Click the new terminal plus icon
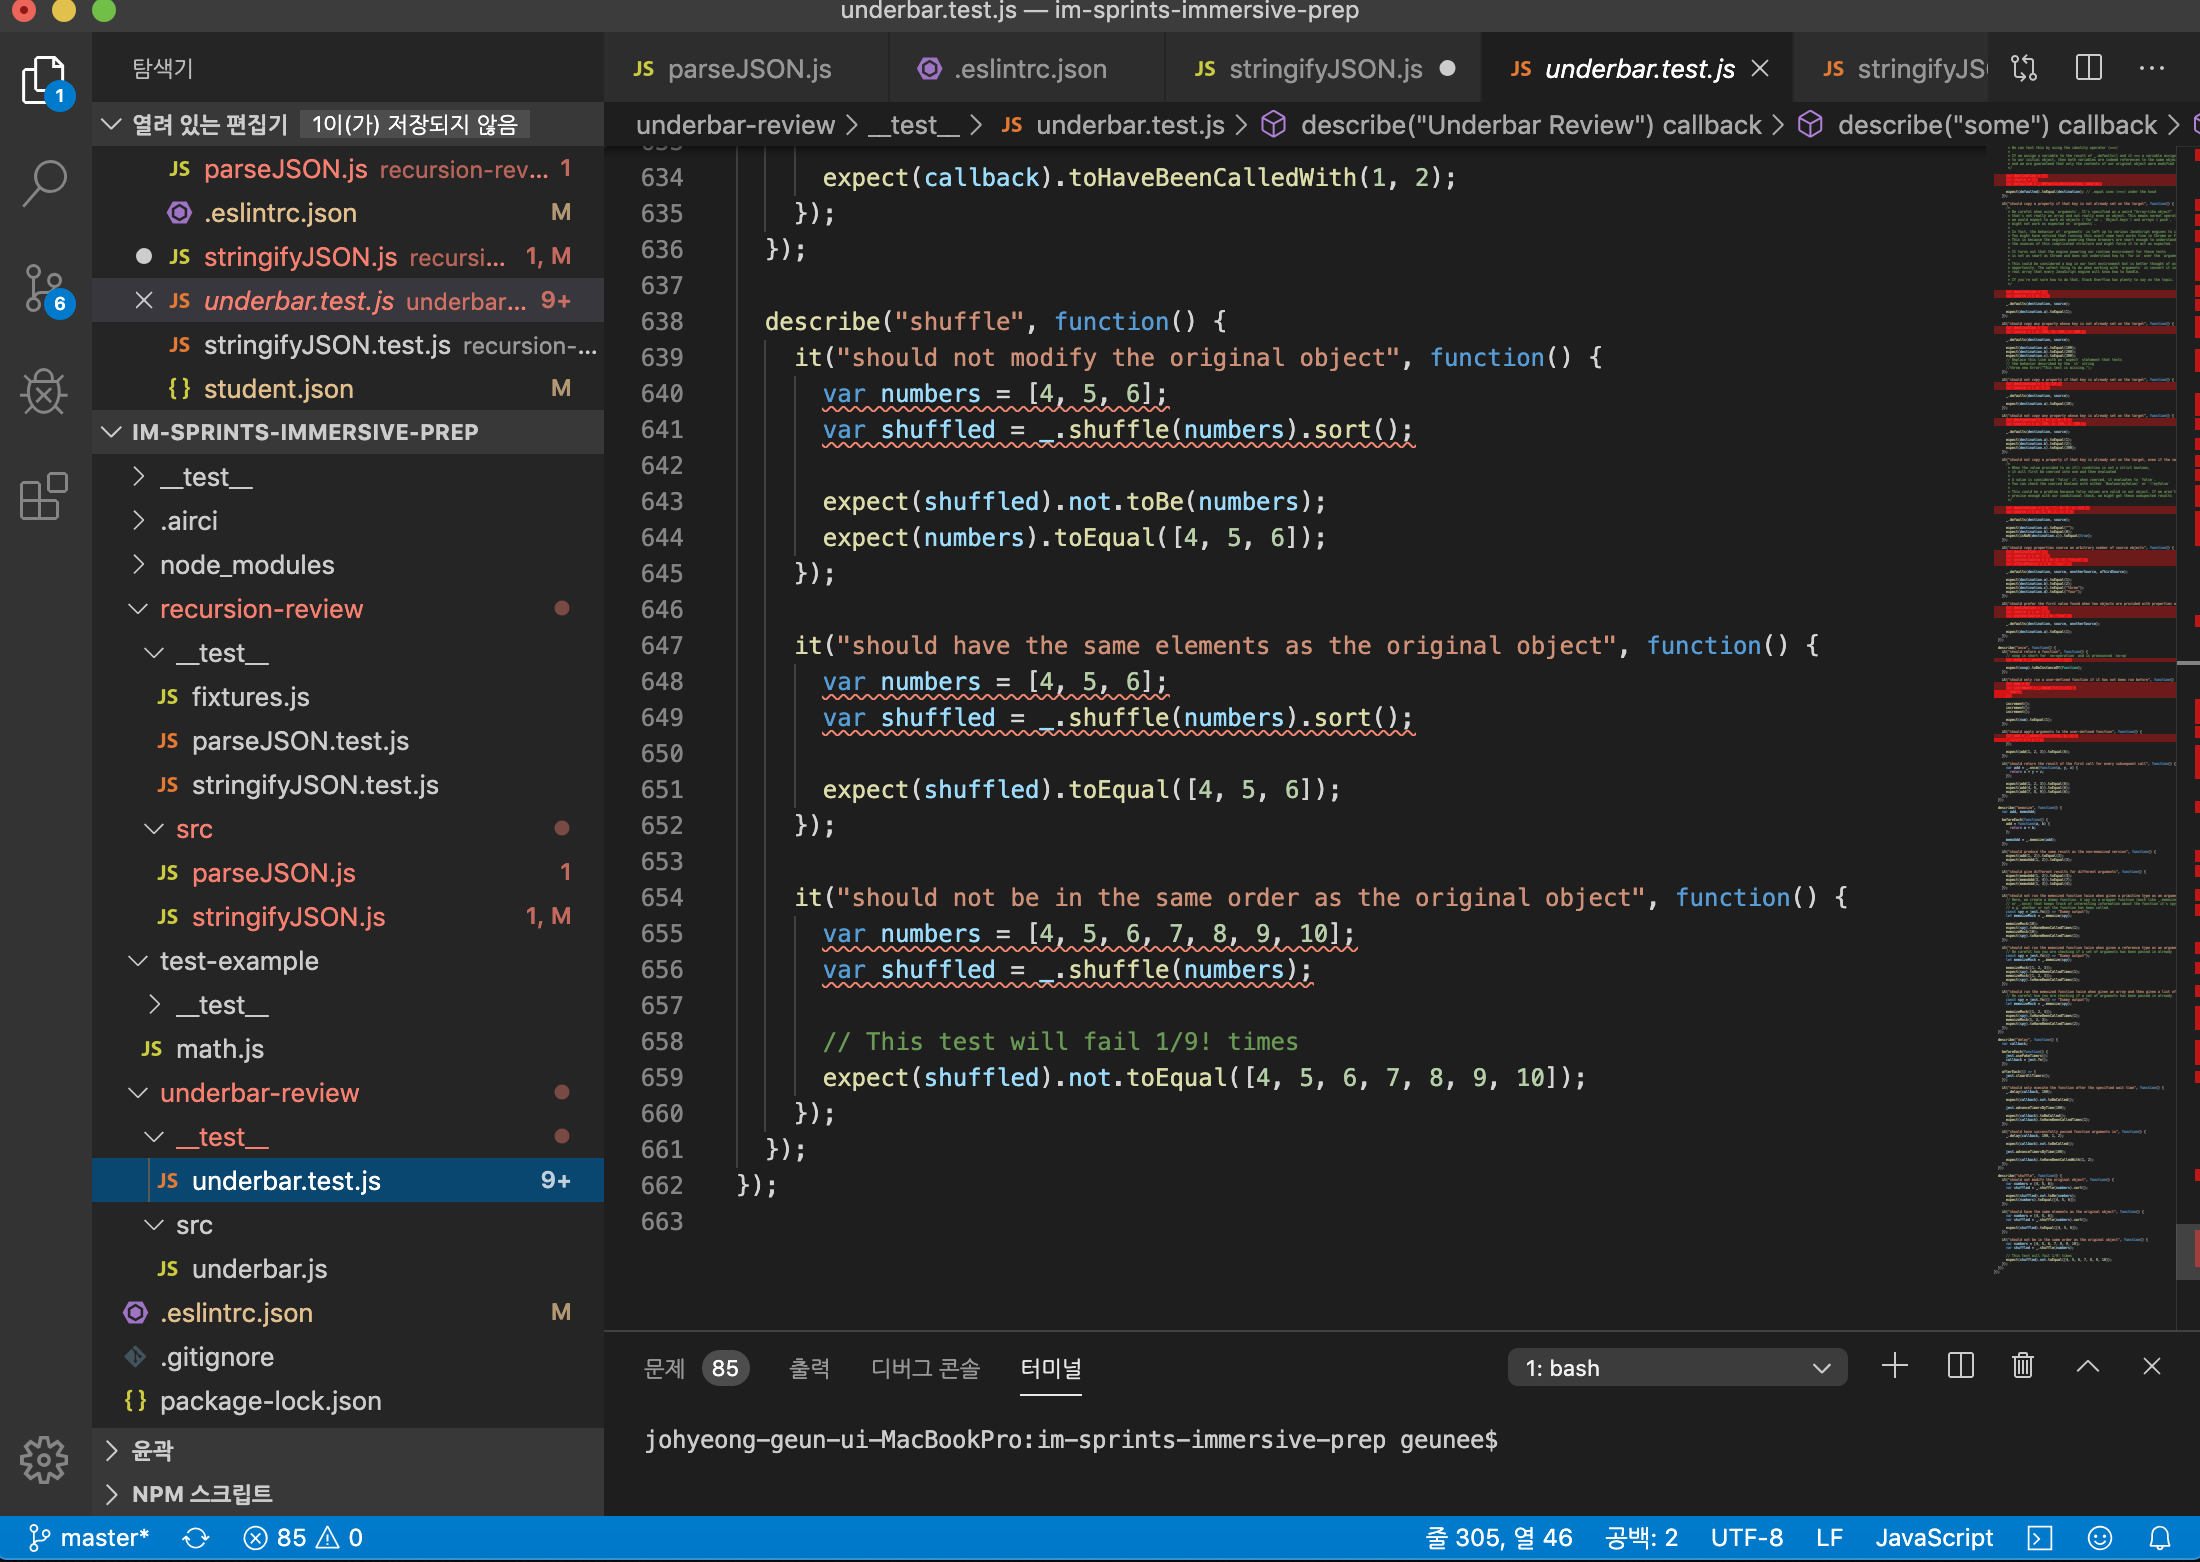The image size is (2200, 1562). click(x=1895, y=1366)
